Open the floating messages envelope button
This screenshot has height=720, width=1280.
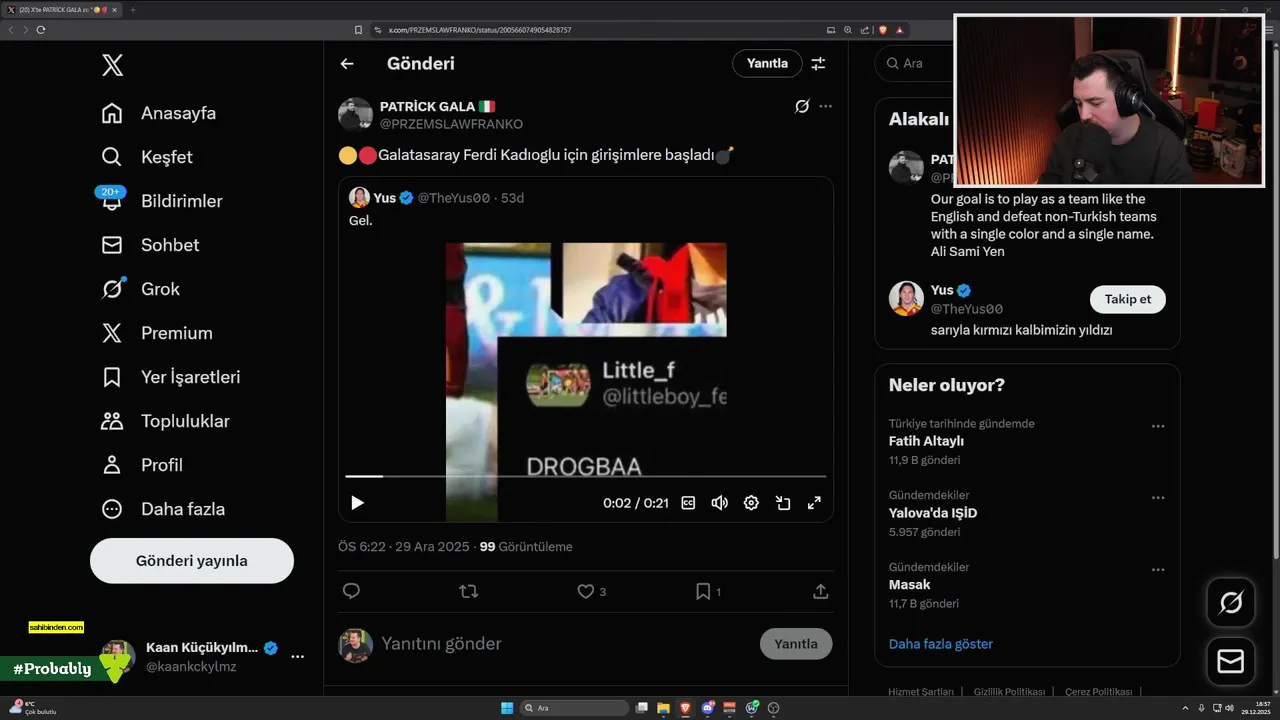(x=1231, y=661)
